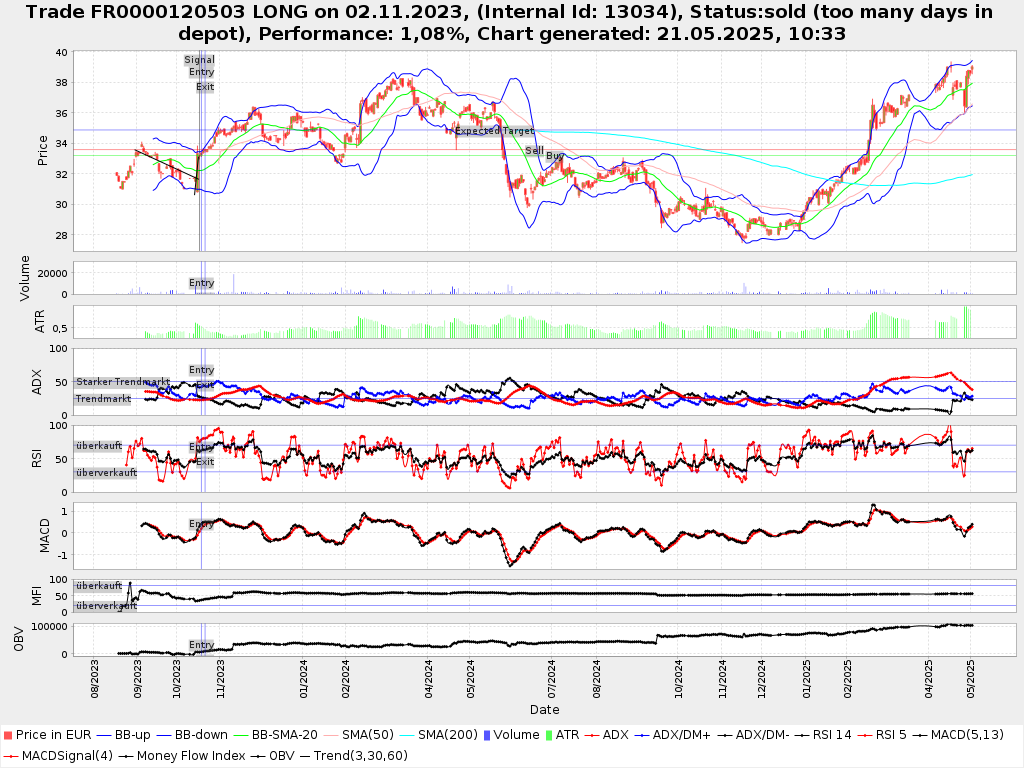This screenshot has width=1024, height=768.
Task: Click the überverkauft label in the RSI panel
Action: (x=105, y=473)
